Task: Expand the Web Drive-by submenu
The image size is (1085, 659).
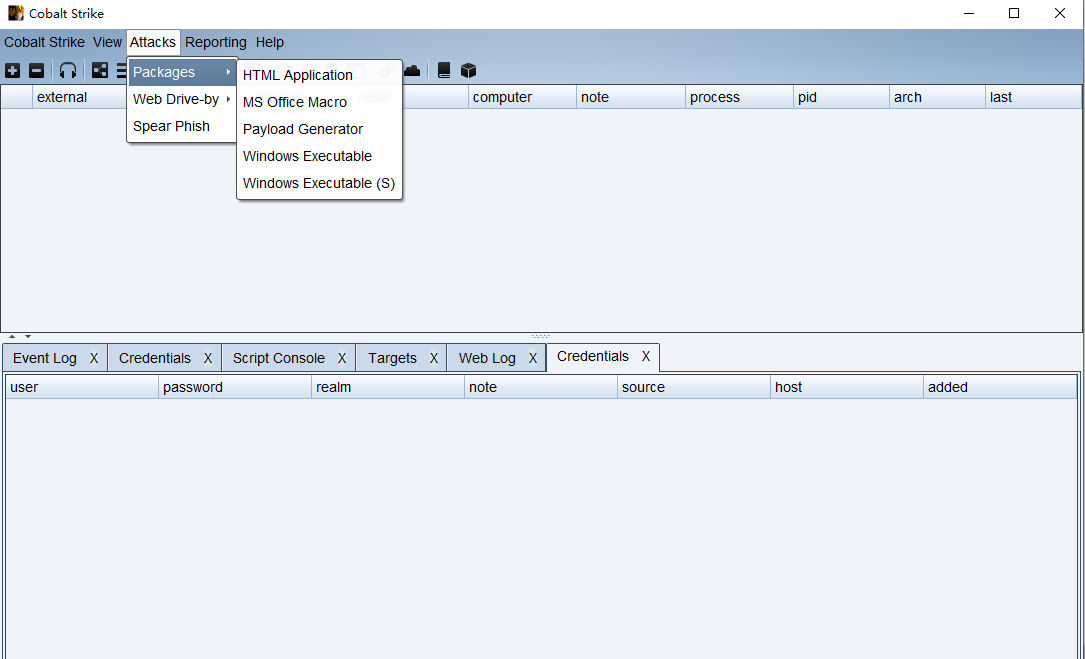Action: [182, 99]
